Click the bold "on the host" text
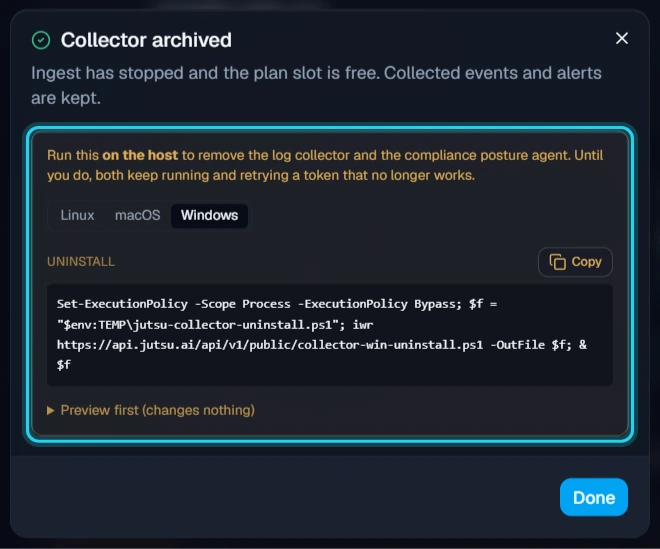 pyautogui.click(x=140, y=155)
